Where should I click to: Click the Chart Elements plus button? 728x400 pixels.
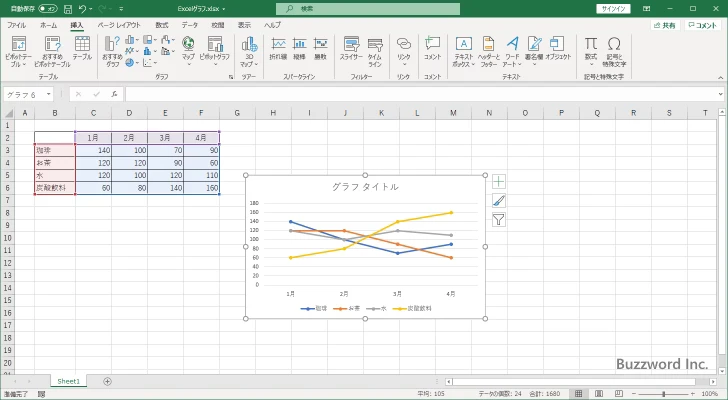tap(499, 181)
